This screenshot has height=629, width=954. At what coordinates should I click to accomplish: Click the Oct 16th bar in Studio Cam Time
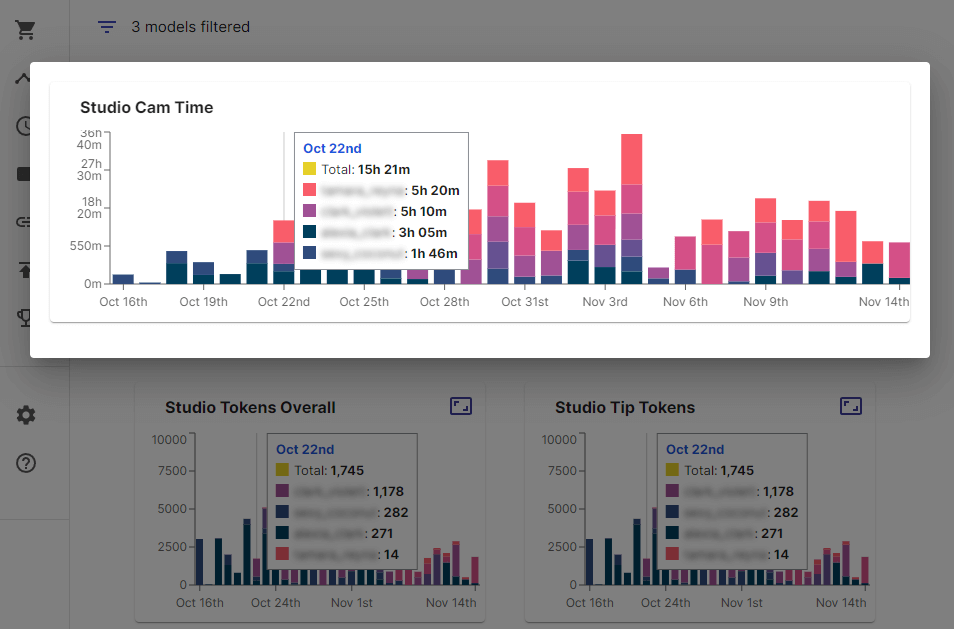point(123,279)
